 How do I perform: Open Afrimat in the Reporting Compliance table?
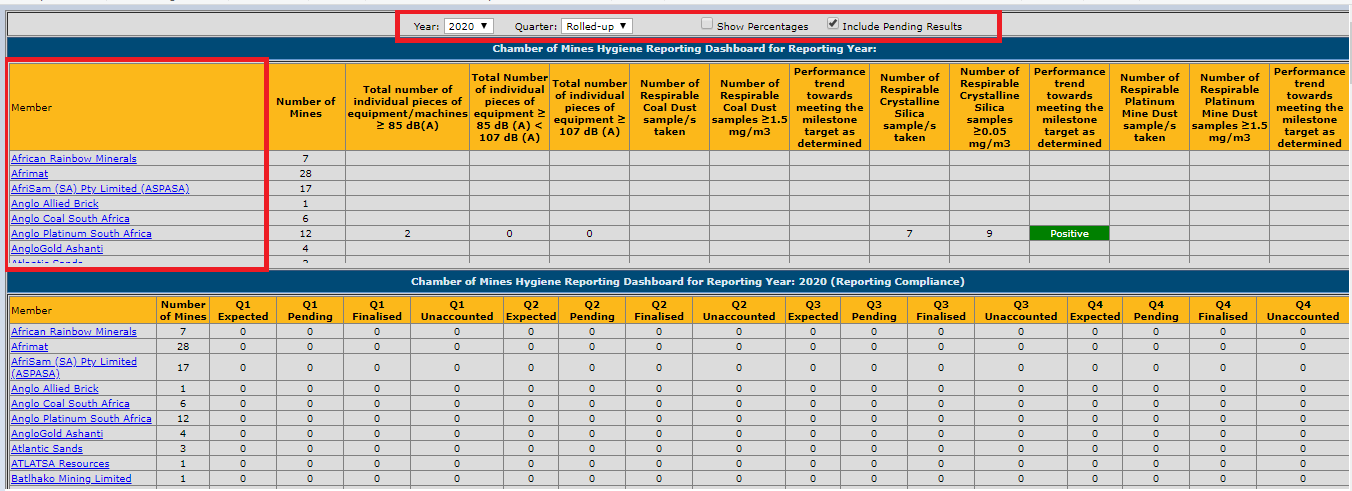pos(29,346)
